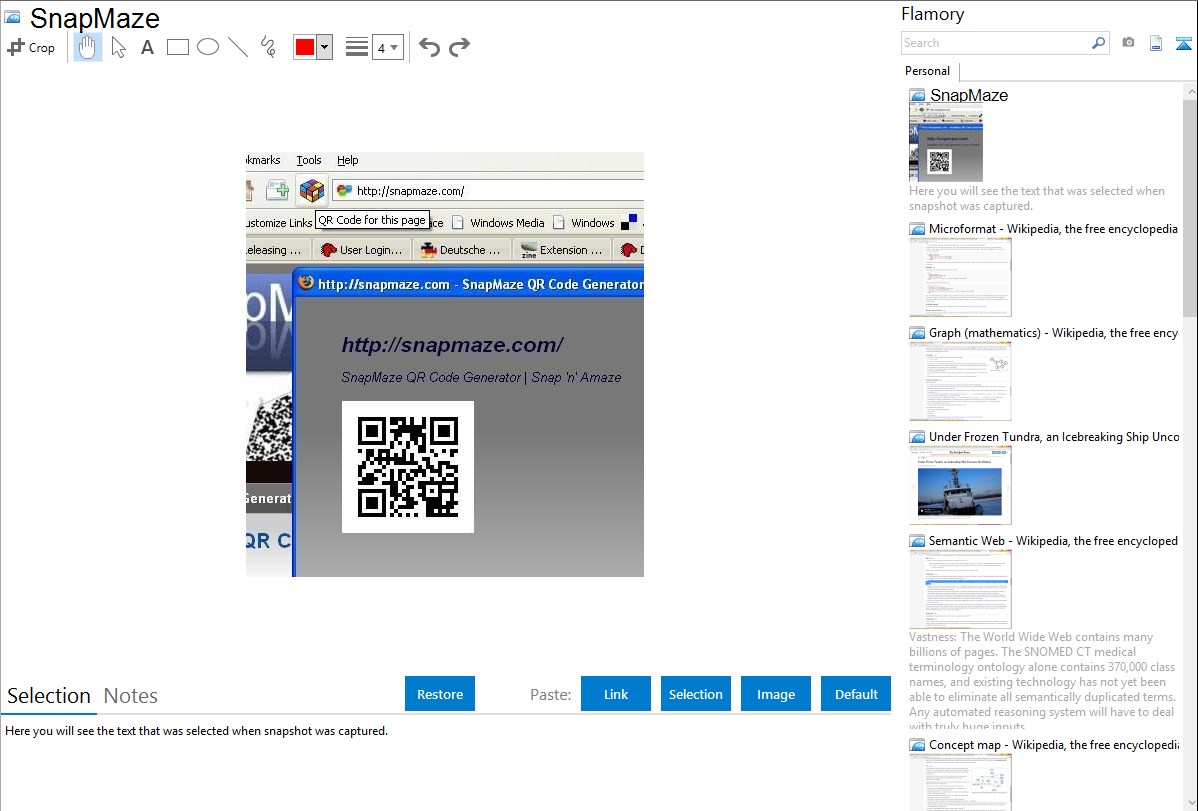
Task: Select the Microformat page thumbnail
Action: (x=960, y=277)
